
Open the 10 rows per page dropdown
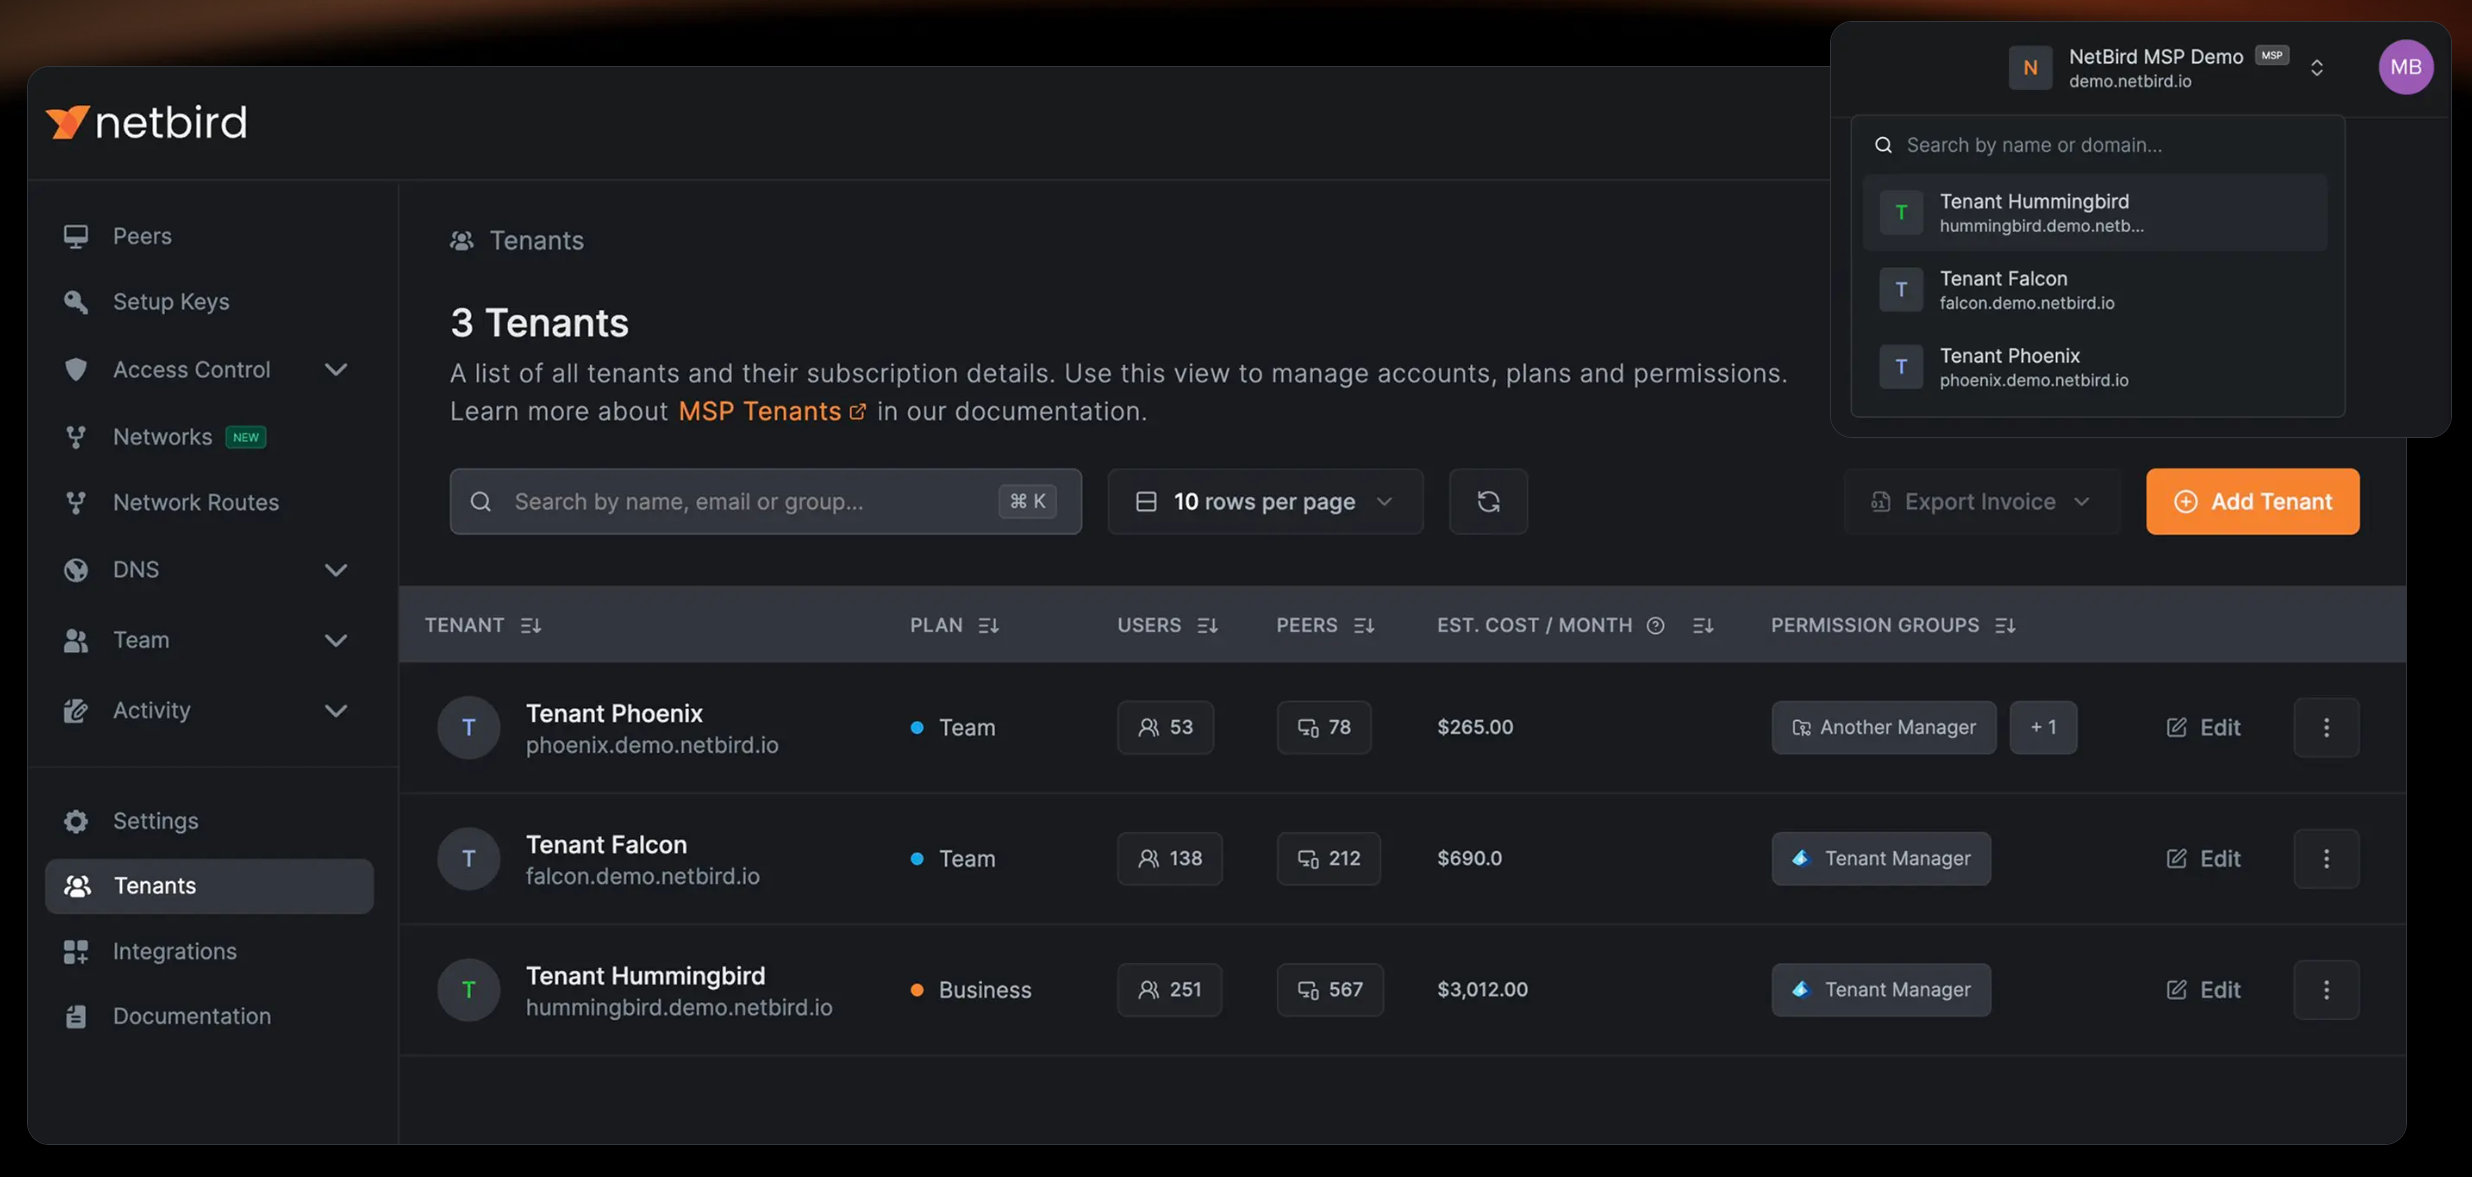(x=1264, y=501)
